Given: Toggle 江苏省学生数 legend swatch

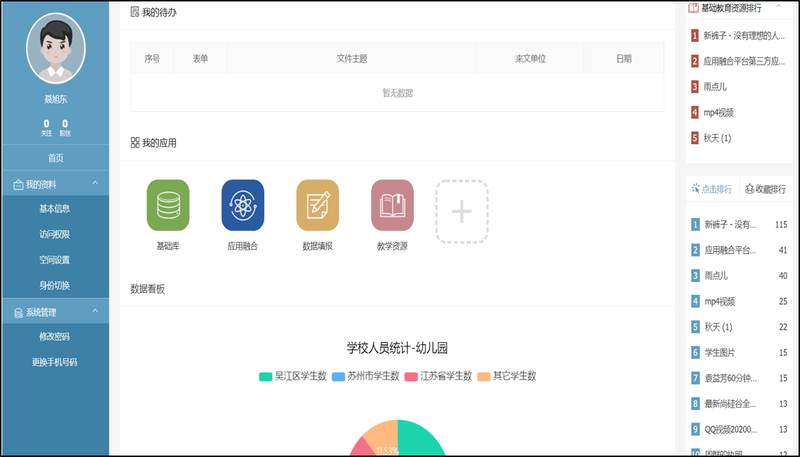Looking at the screenshot, I should (x=411, y=377).
